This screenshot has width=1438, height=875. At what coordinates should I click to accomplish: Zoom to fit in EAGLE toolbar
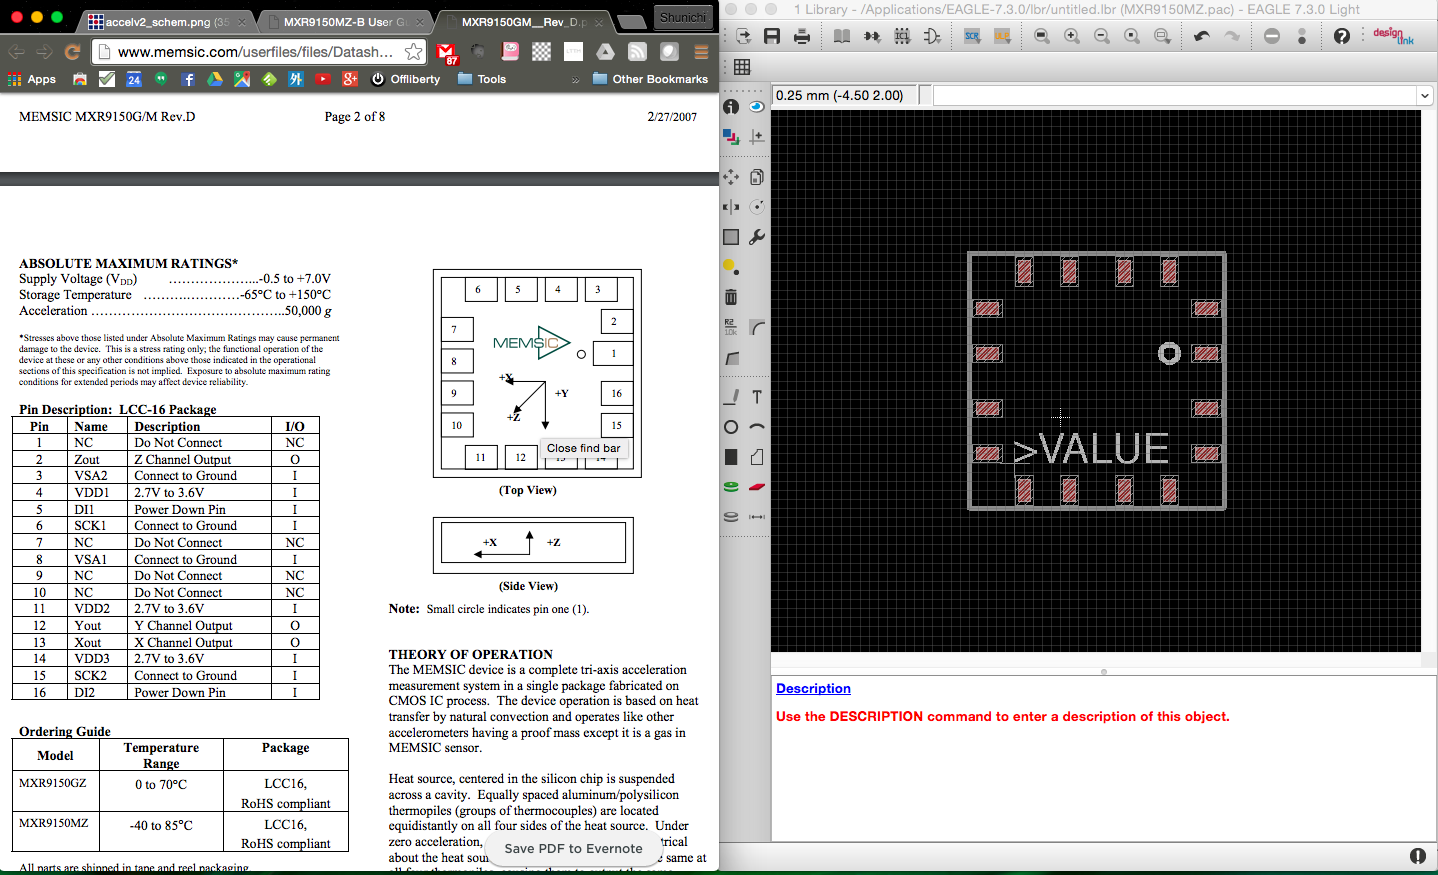[x=1042, y=36]
